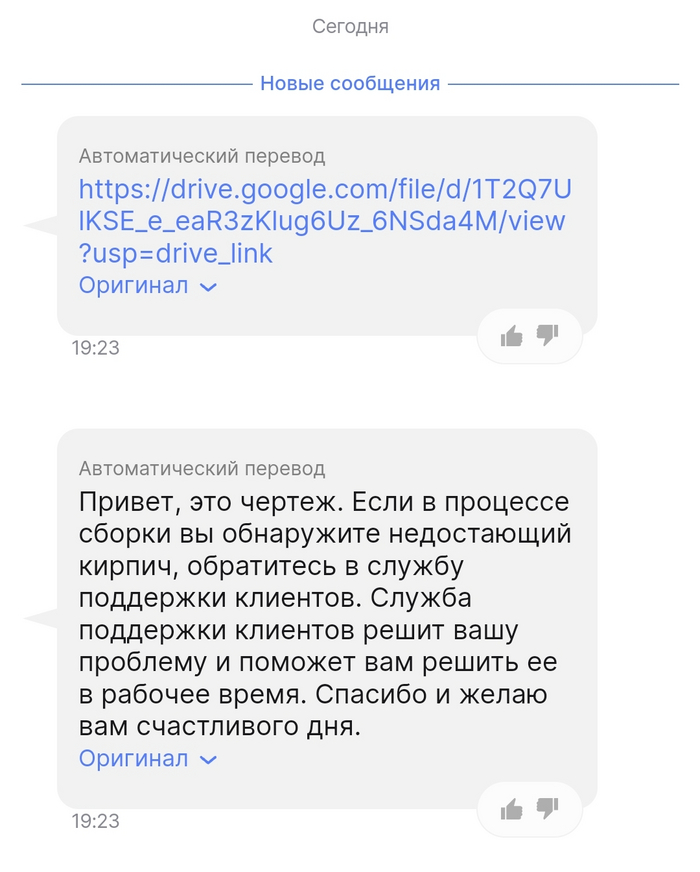
Task: Expand Оригинал under the Привет message
Action: (134, 759)
